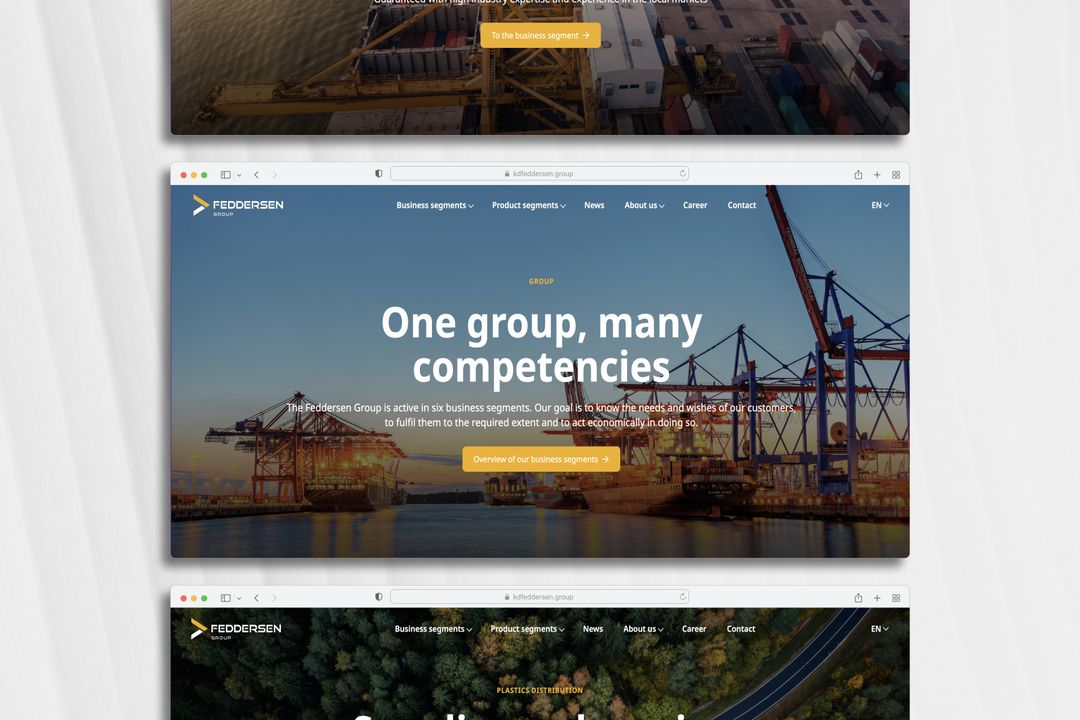Open a new tab with the plus icon

(x=877, y=173)
